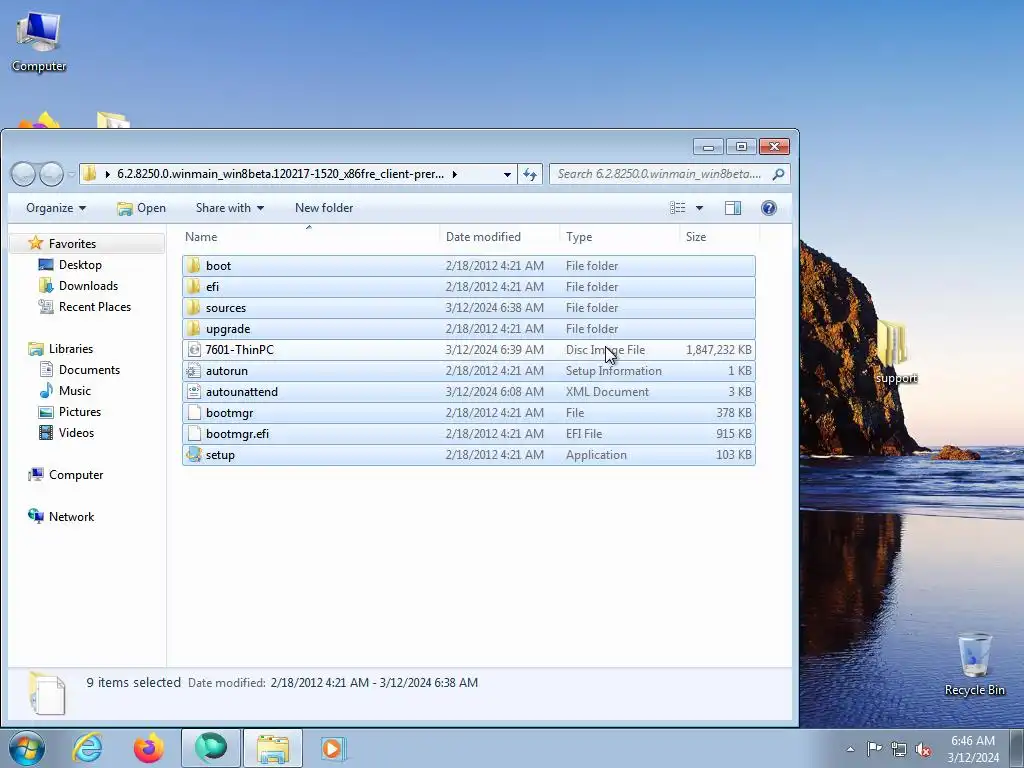Select the efi folder icon
This screenshot has height=768, width=1024.
[193, 287]
